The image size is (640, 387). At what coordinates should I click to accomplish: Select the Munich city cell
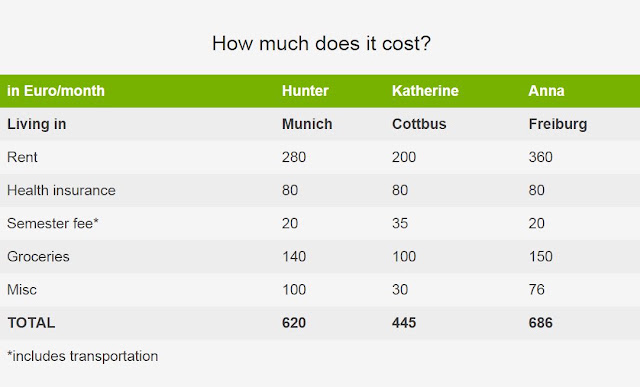[x=307, y=124]
